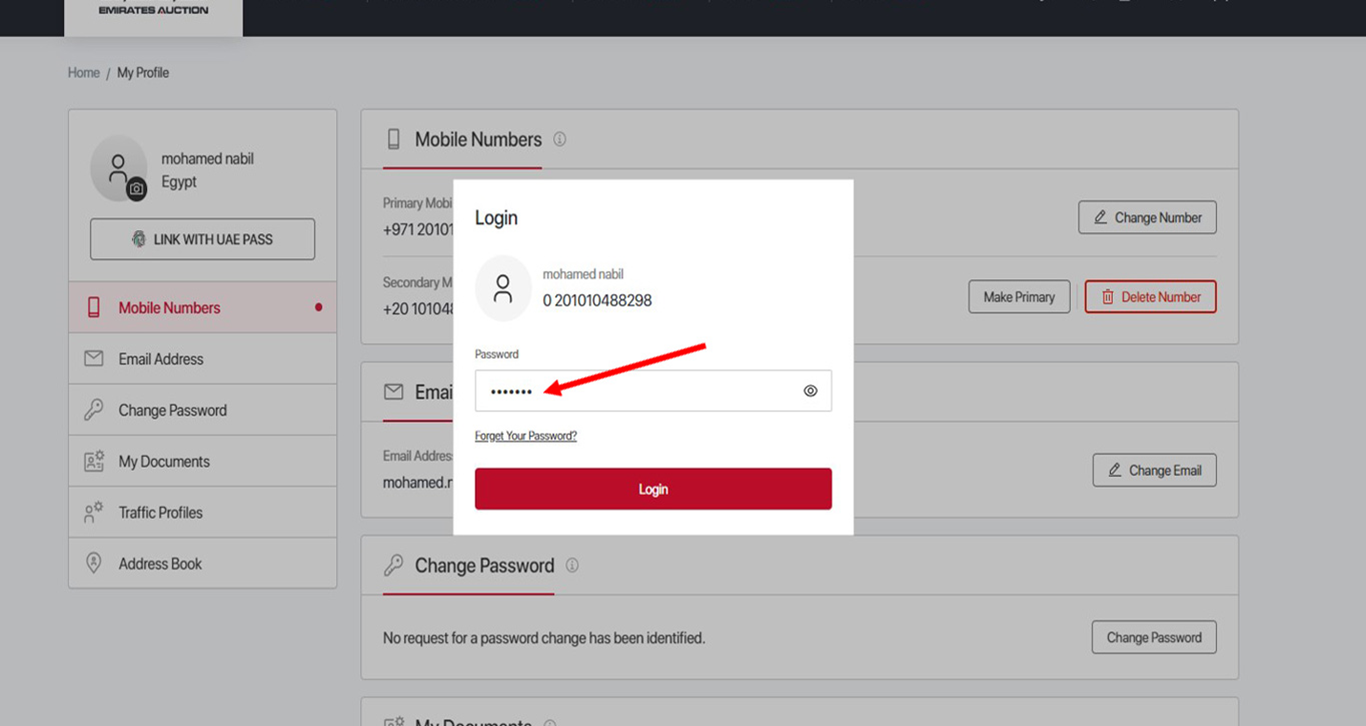Click the envelope icon in Email section header
Image resolution: width=1366 pixels, height=726 pixels.
(394, 392)
